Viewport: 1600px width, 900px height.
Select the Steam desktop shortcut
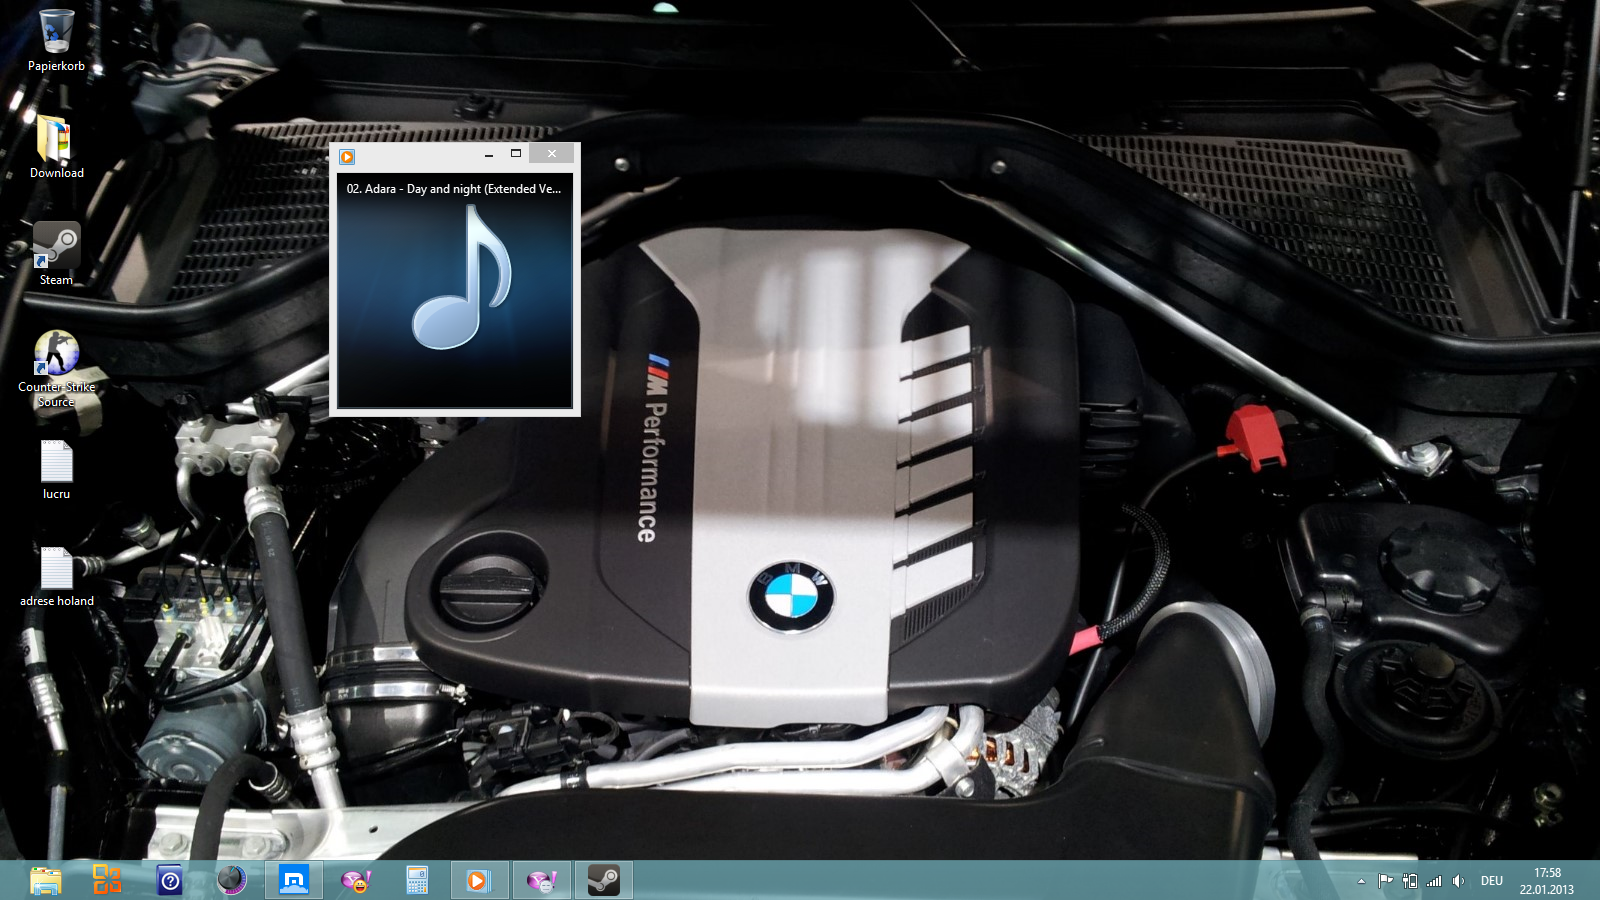point(56,254)
